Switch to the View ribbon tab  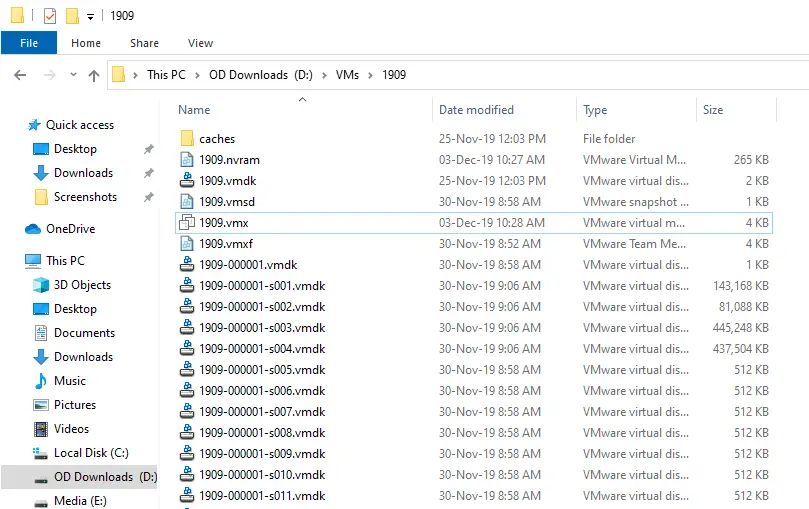tap(200, 43)
